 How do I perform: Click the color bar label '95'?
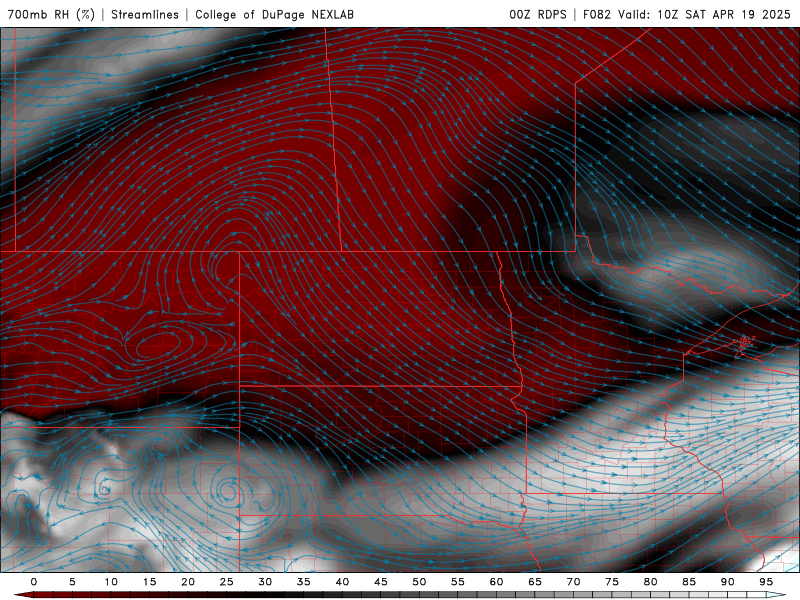(x=766, y=582)
